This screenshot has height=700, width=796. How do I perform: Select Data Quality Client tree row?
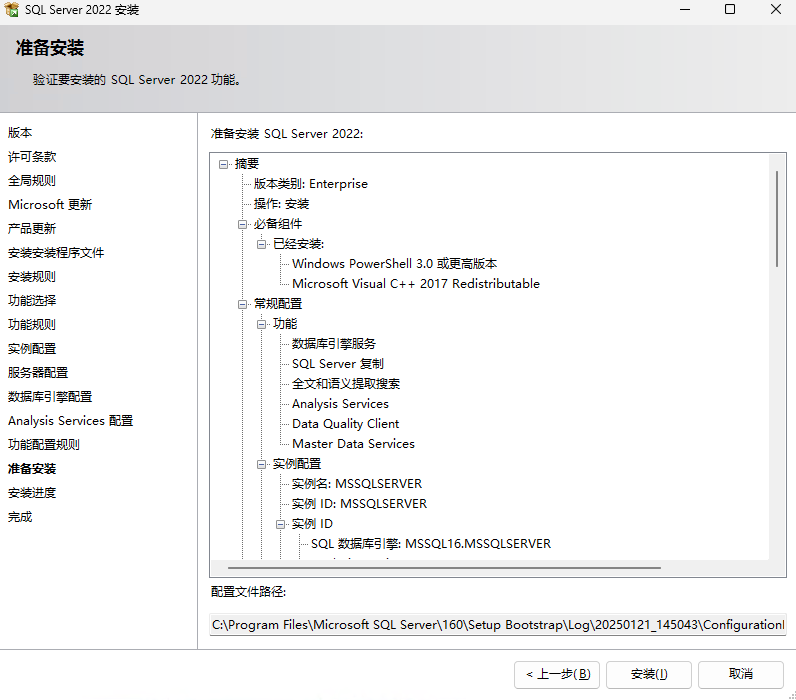coord(345,423)
